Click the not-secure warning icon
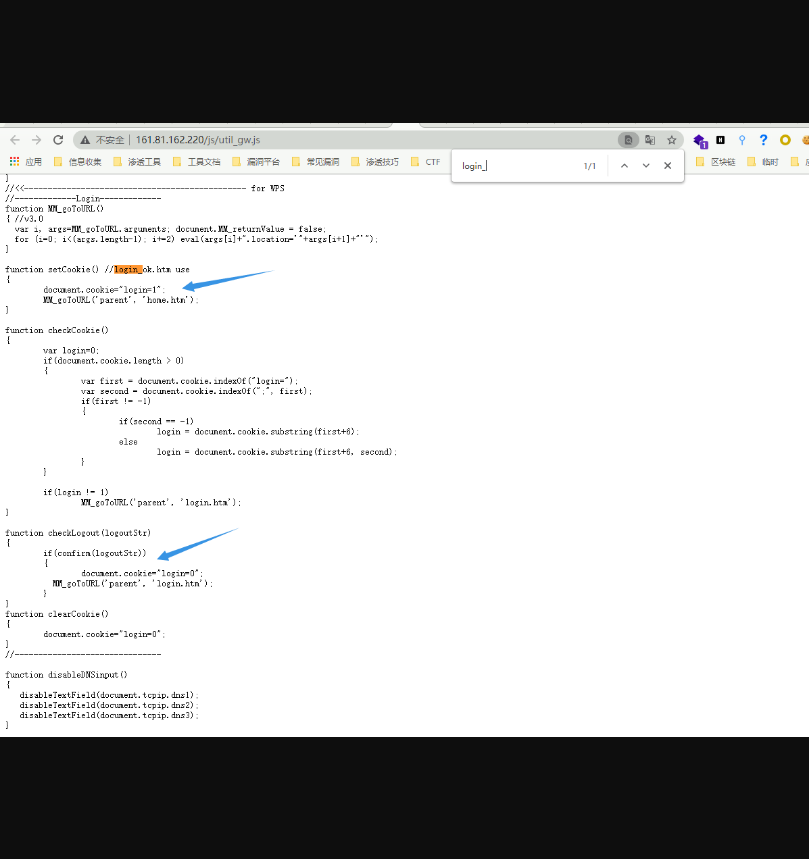 [86, 140]
